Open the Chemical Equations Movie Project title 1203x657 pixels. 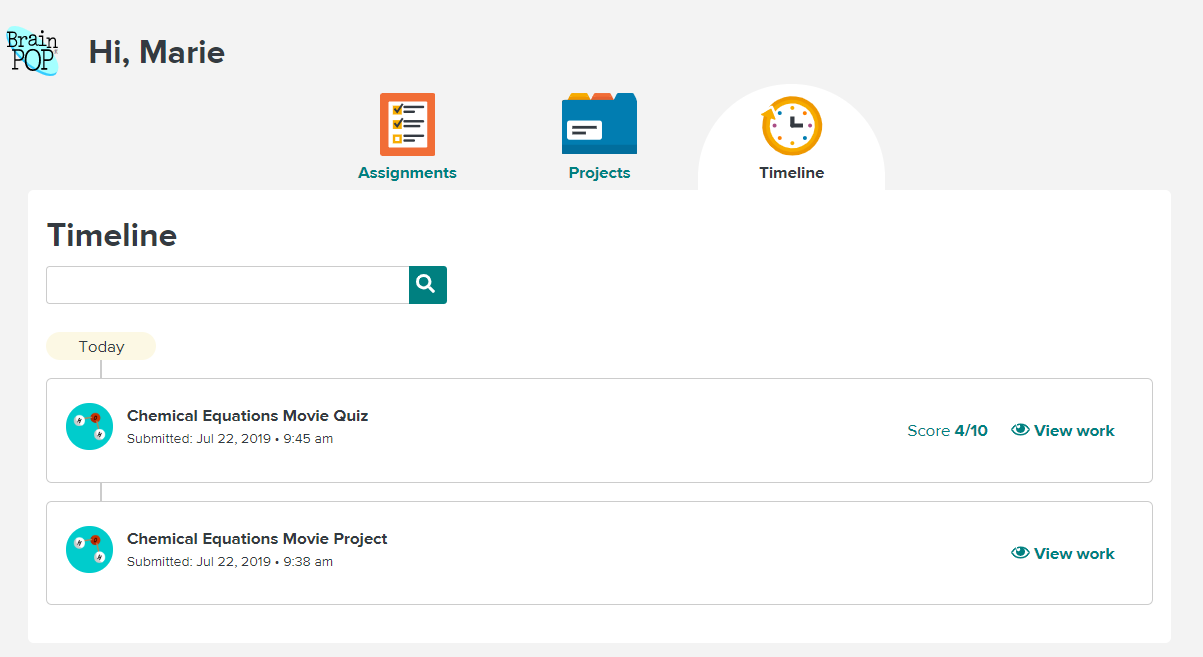[x=257, y=539]
